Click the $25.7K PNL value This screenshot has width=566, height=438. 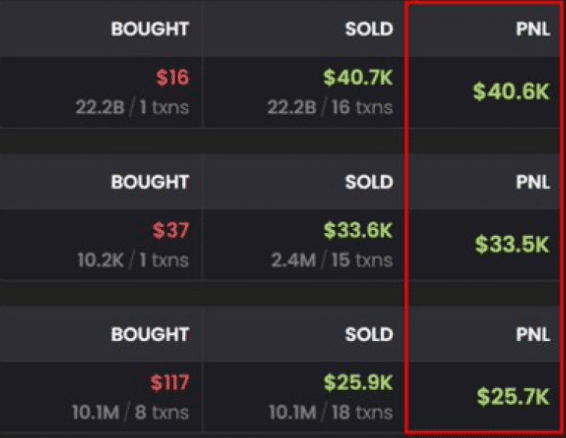513,396
